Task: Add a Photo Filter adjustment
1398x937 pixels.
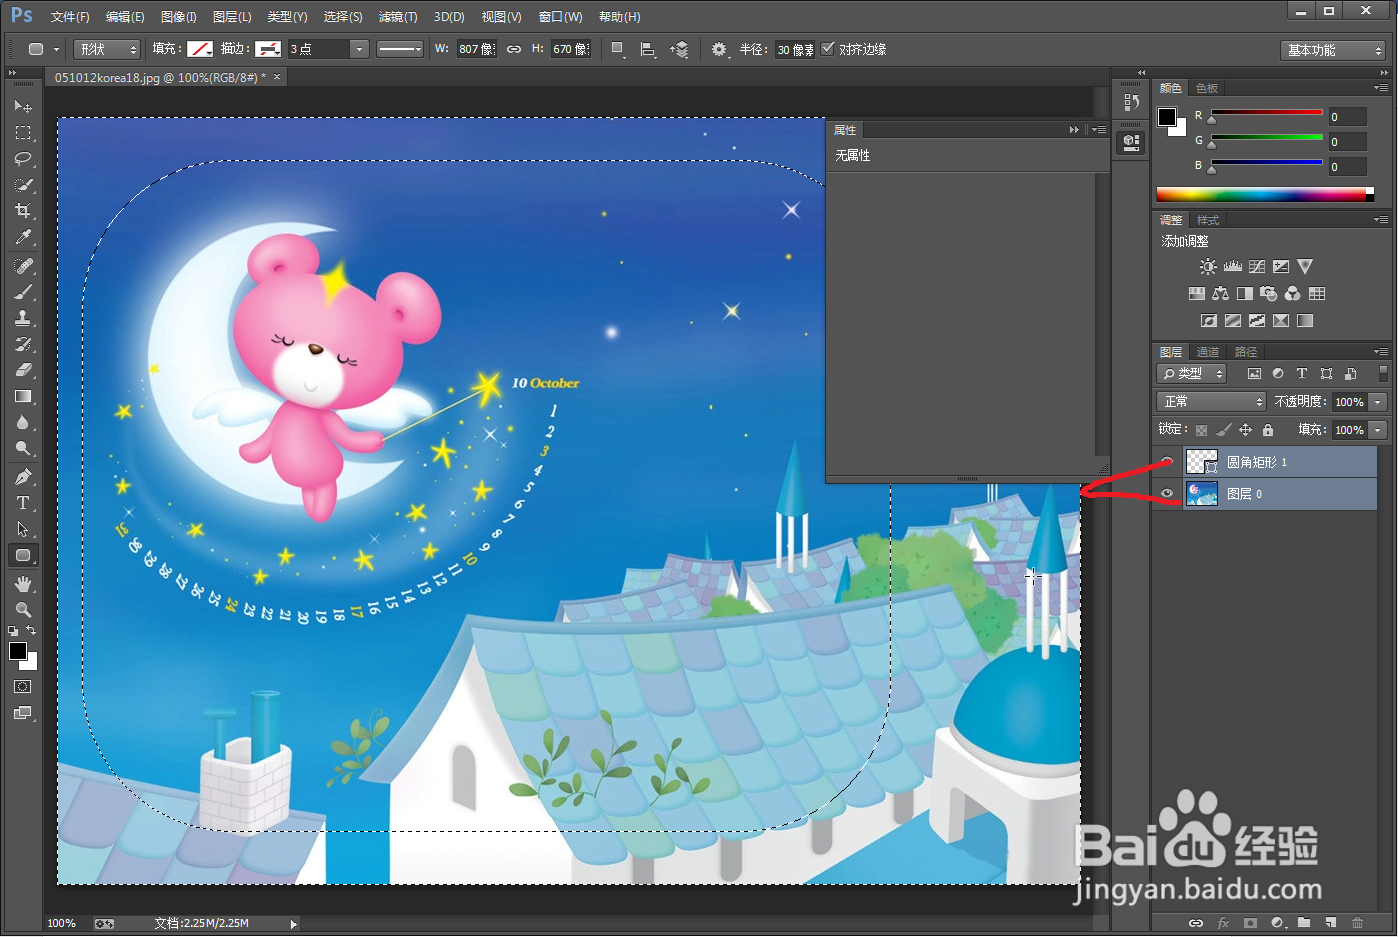Action: (x=1269, y=294)
